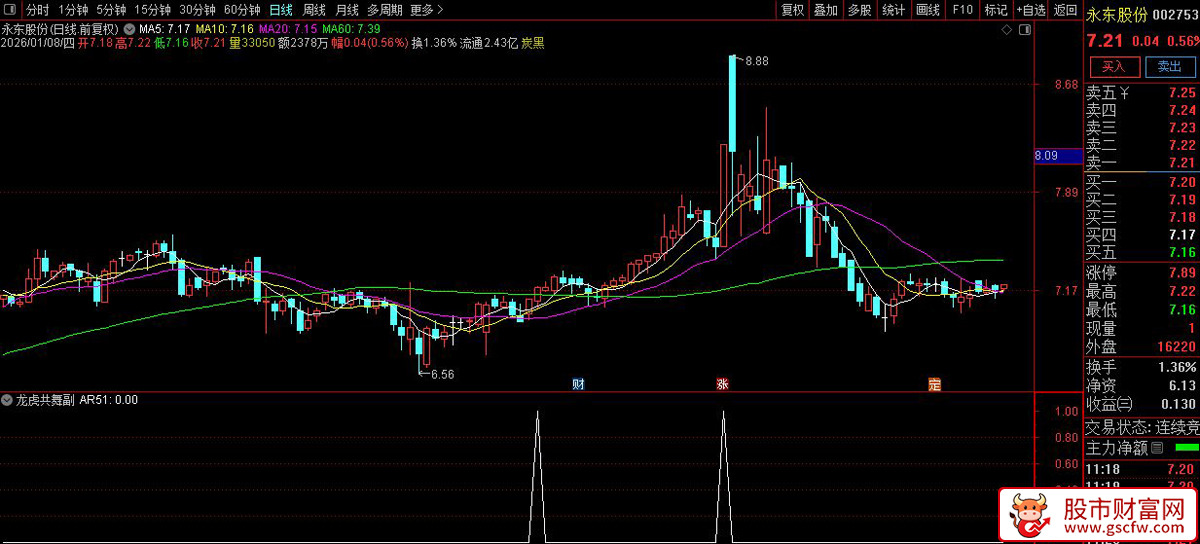Click the diamond marker icon above chart
Screen dimensions: 1200x544
coord(1007,30)
